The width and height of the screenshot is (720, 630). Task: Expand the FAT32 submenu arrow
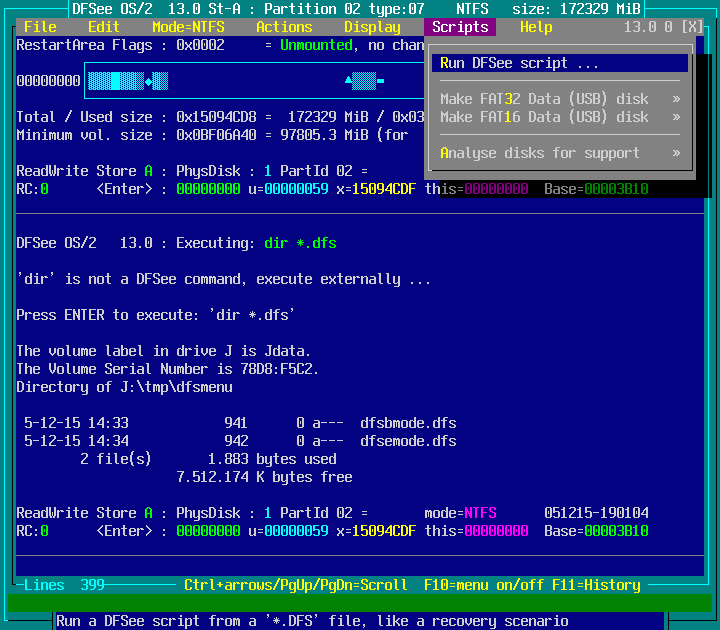tap(677, 99)
